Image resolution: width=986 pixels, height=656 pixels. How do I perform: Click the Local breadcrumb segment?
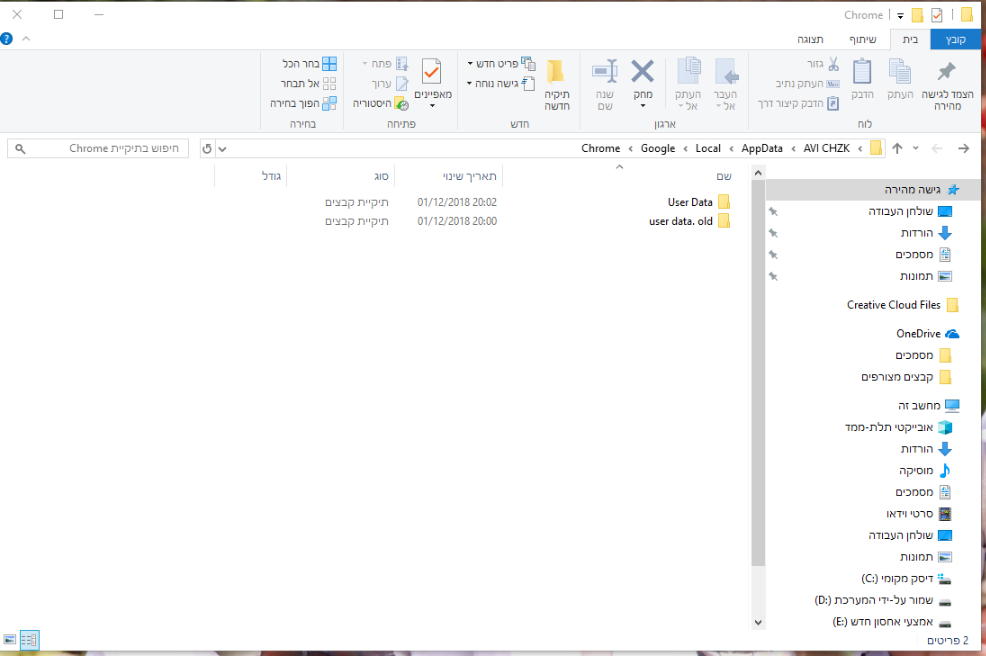pos(708,148)
